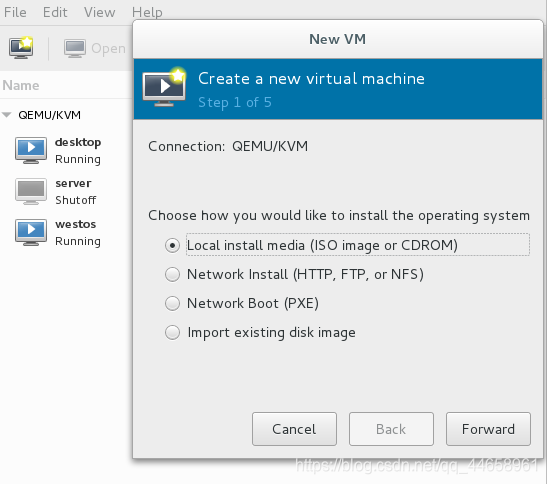
Task: Click the Open toolbar label
Action: pyautogui.click(x=108, y=49)
